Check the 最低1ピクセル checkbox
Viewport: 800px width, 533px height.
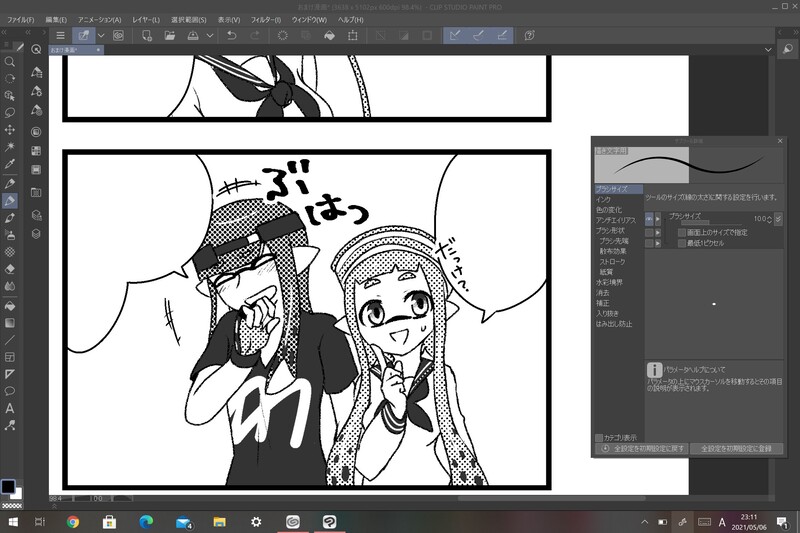click(x=682, y=243)
